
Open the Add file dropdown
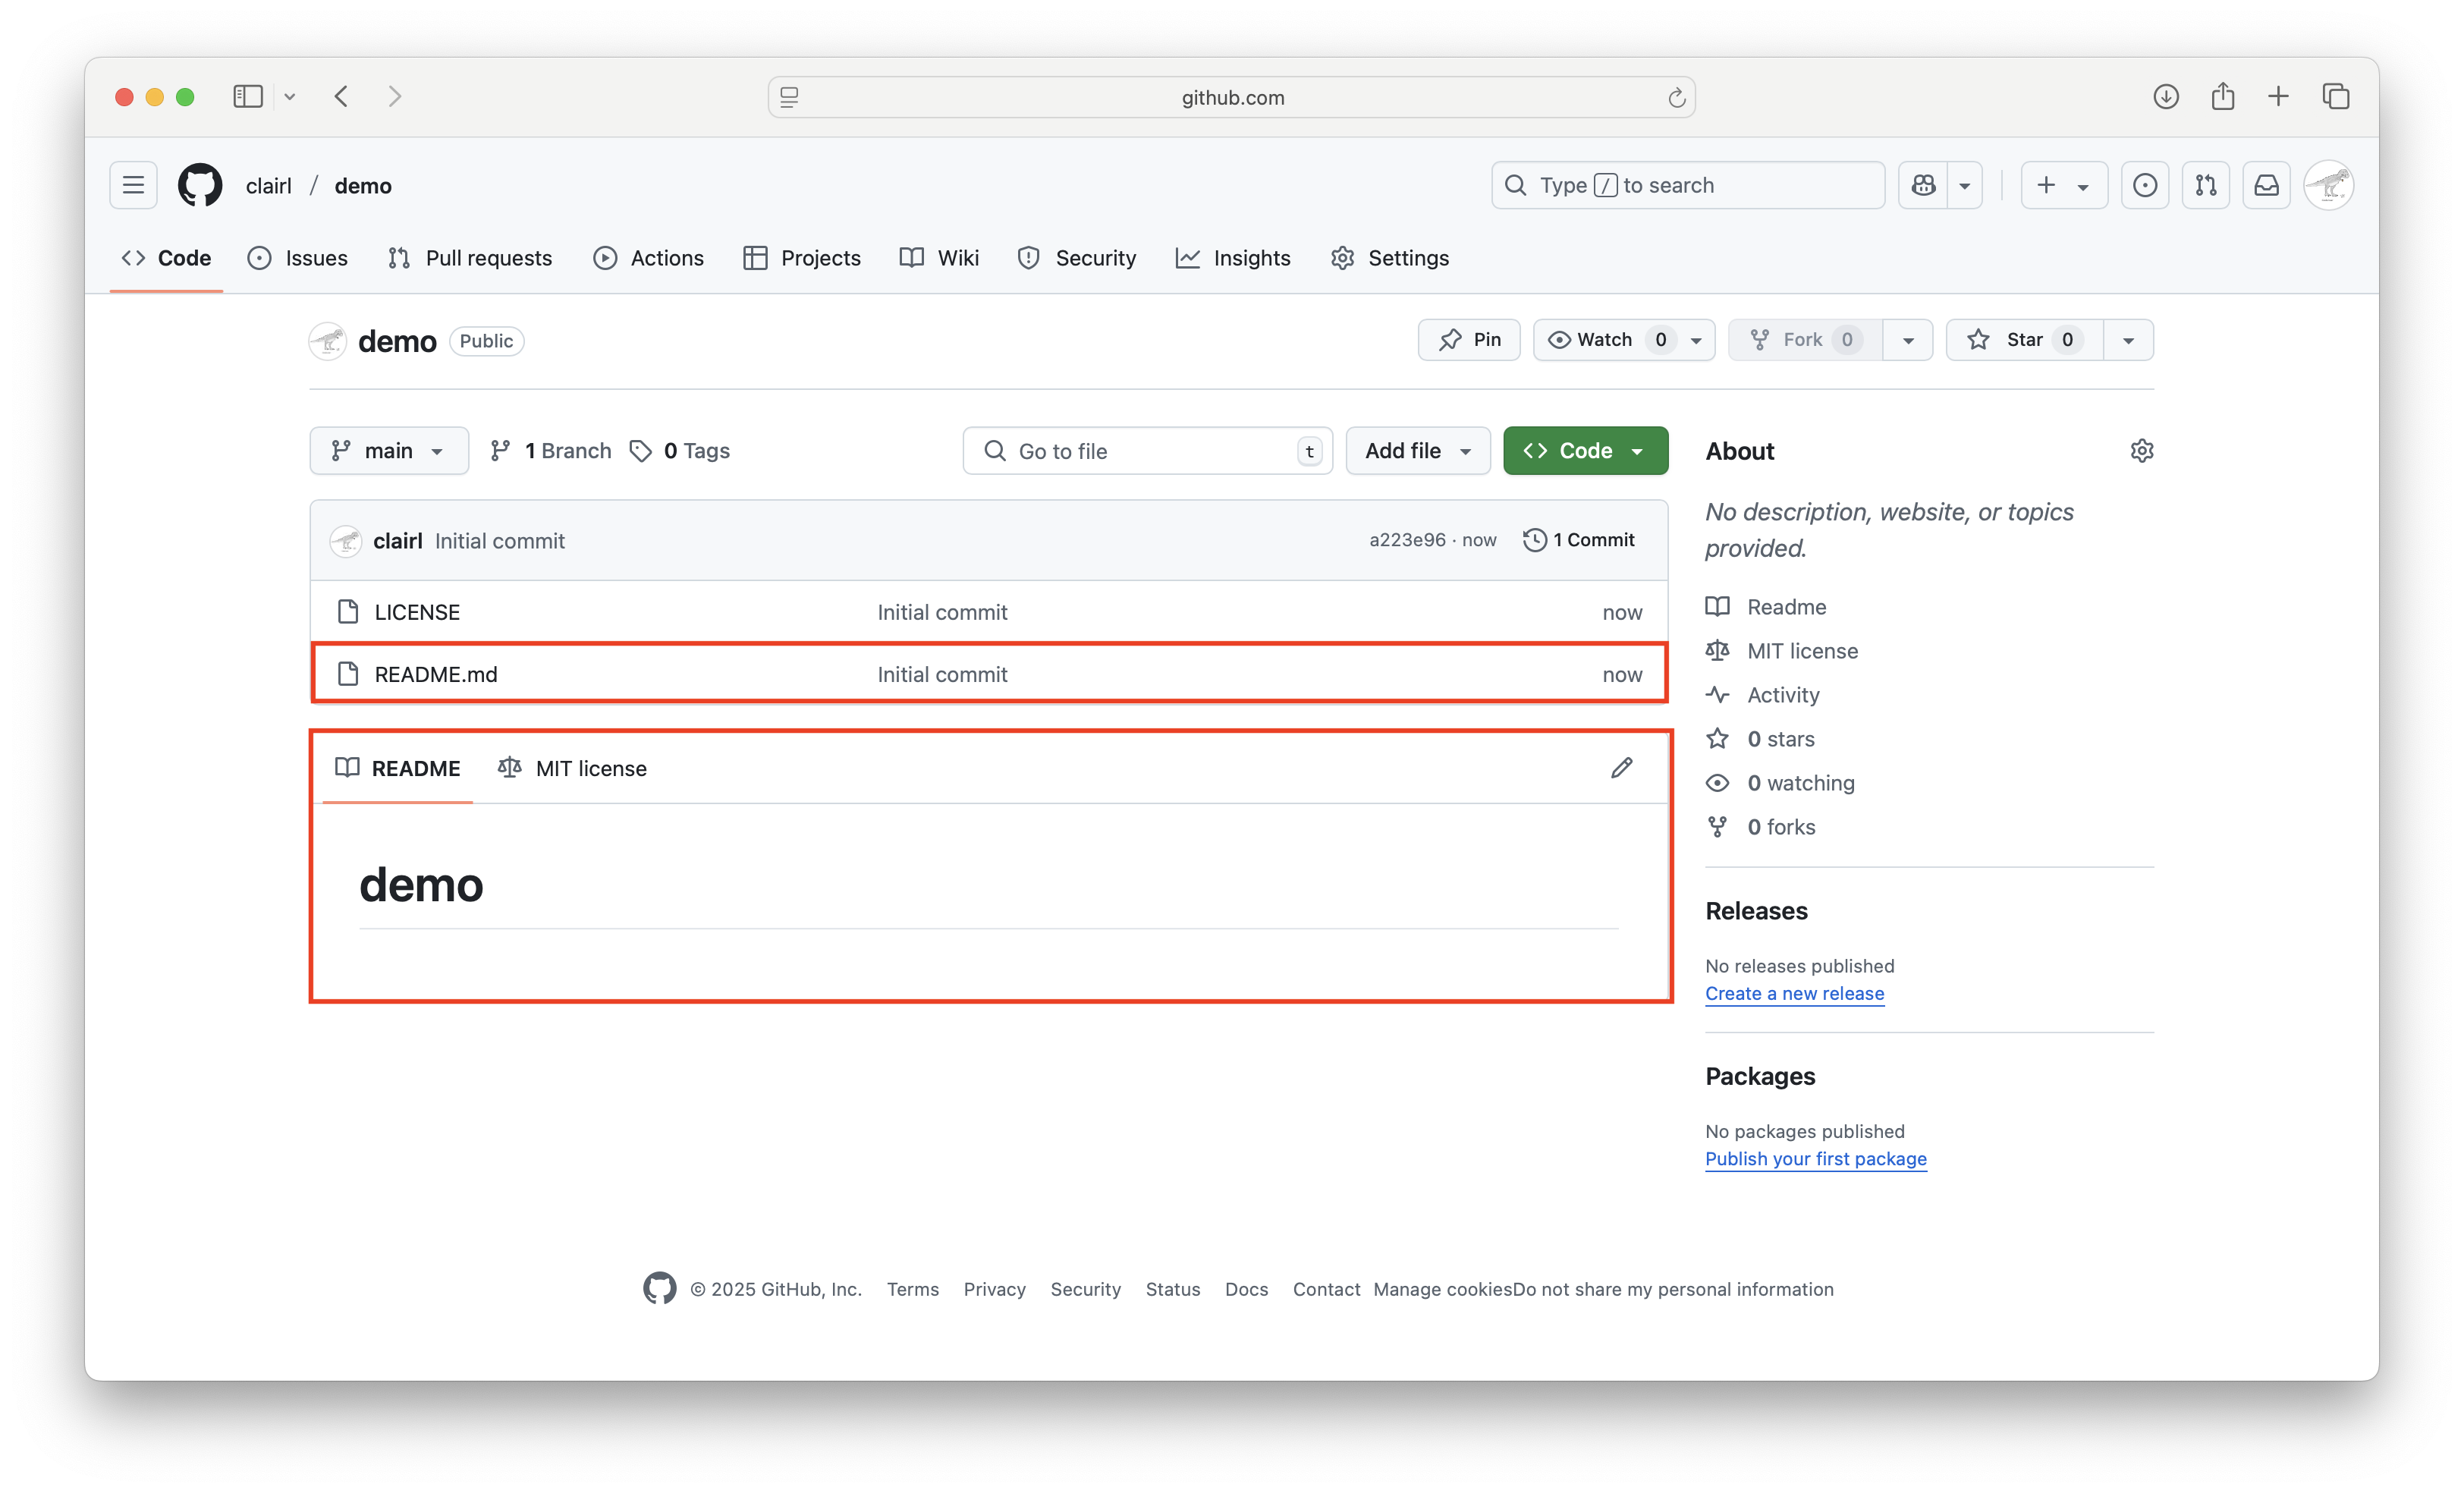(1417, 451)
